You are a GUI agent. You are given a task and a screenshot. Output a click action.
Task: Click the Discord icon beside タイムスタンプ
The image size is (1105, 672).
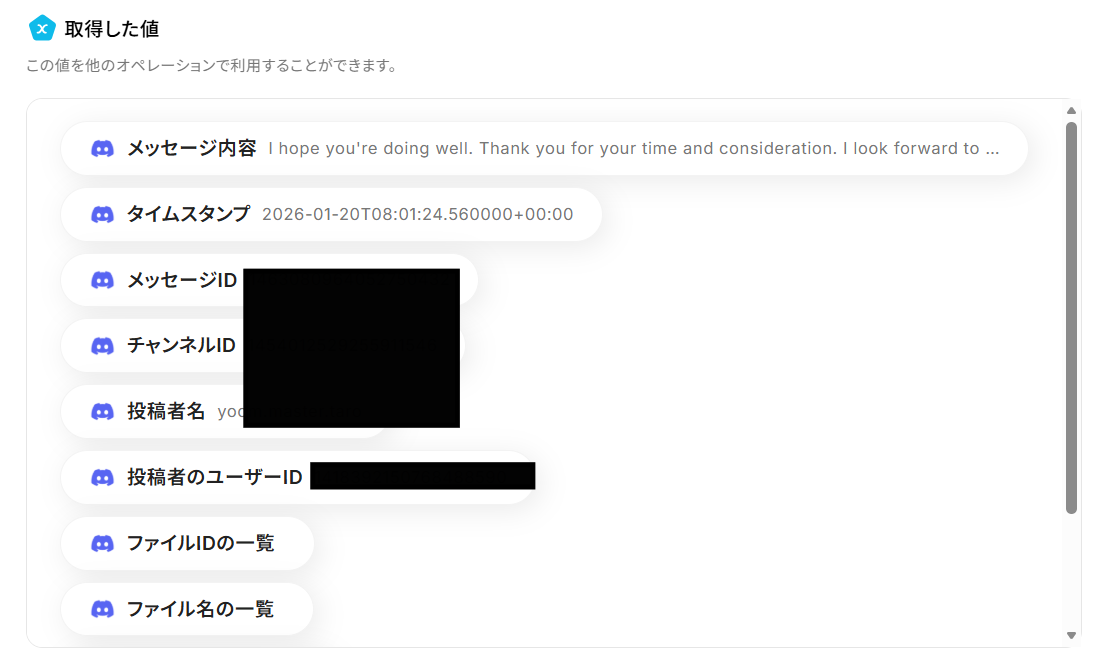[x=102, y=214]
